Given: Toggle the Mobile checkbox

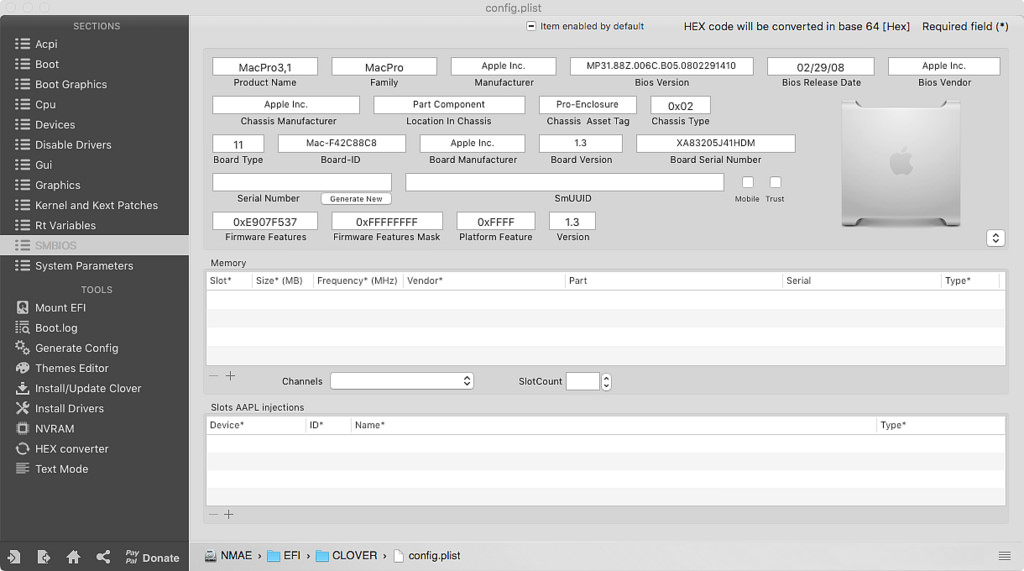Looking at the screenshot, I should tap(748, 182).
